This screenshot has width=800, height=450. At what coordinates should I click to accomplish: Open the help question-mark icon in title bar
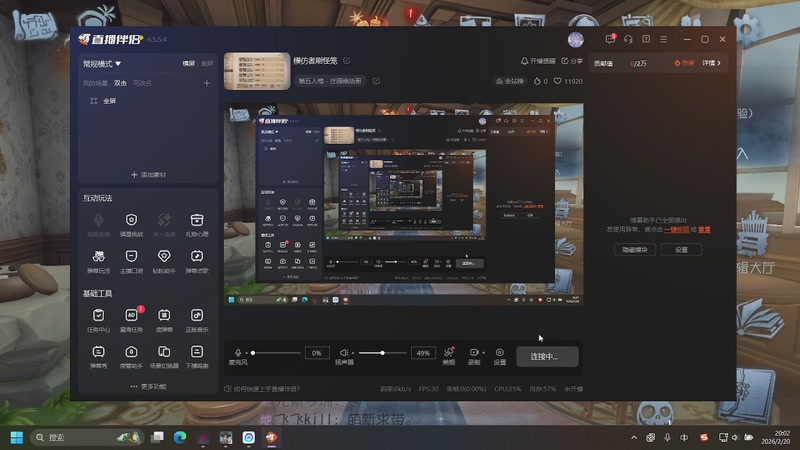tap(646, 39)
